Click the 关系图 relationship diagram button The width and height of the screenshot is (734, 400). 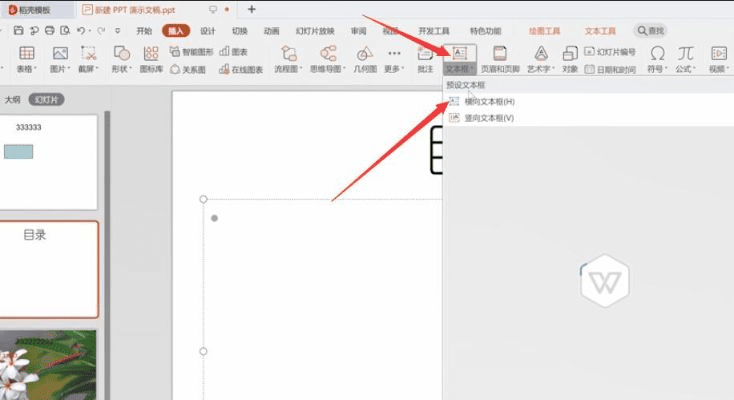point(188,69)
